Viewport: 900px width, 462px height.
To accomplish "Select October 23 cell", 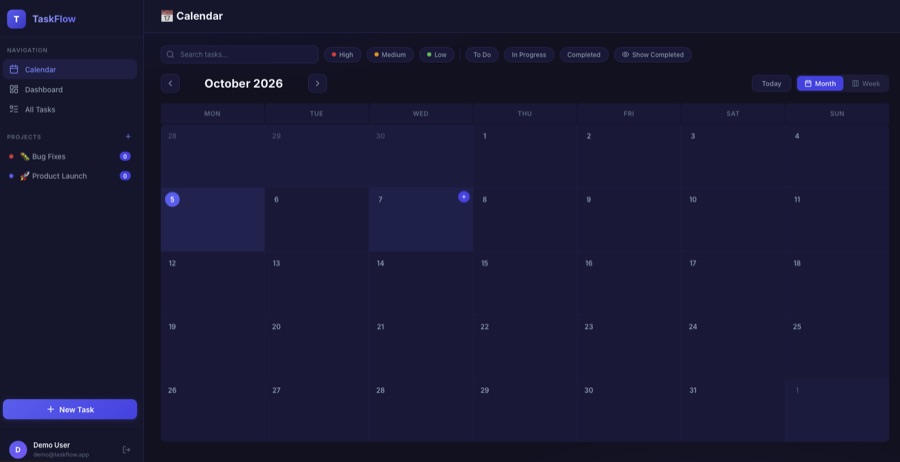I will coord(629,347).
